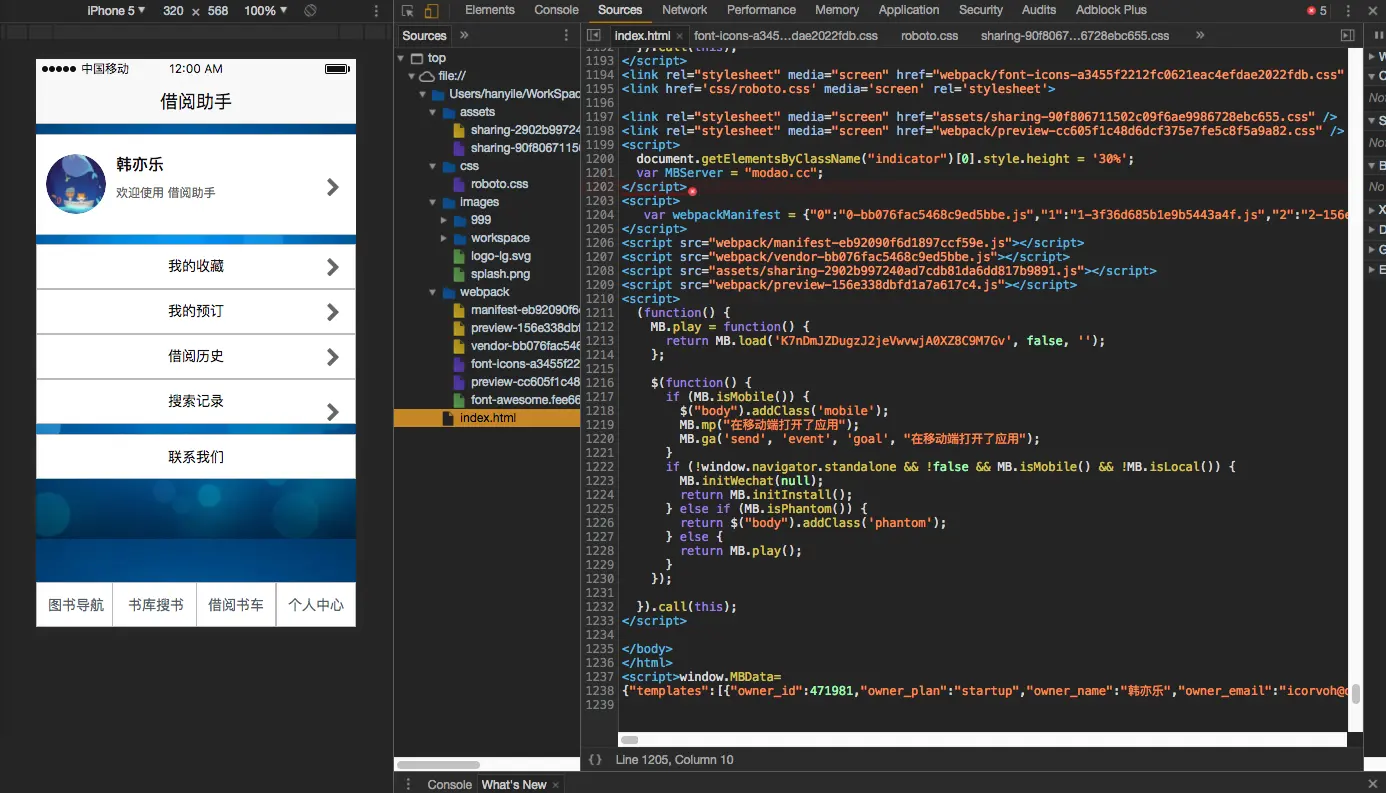Click the pretty print braces icon
1386x793 pixels.
point(595,760)
